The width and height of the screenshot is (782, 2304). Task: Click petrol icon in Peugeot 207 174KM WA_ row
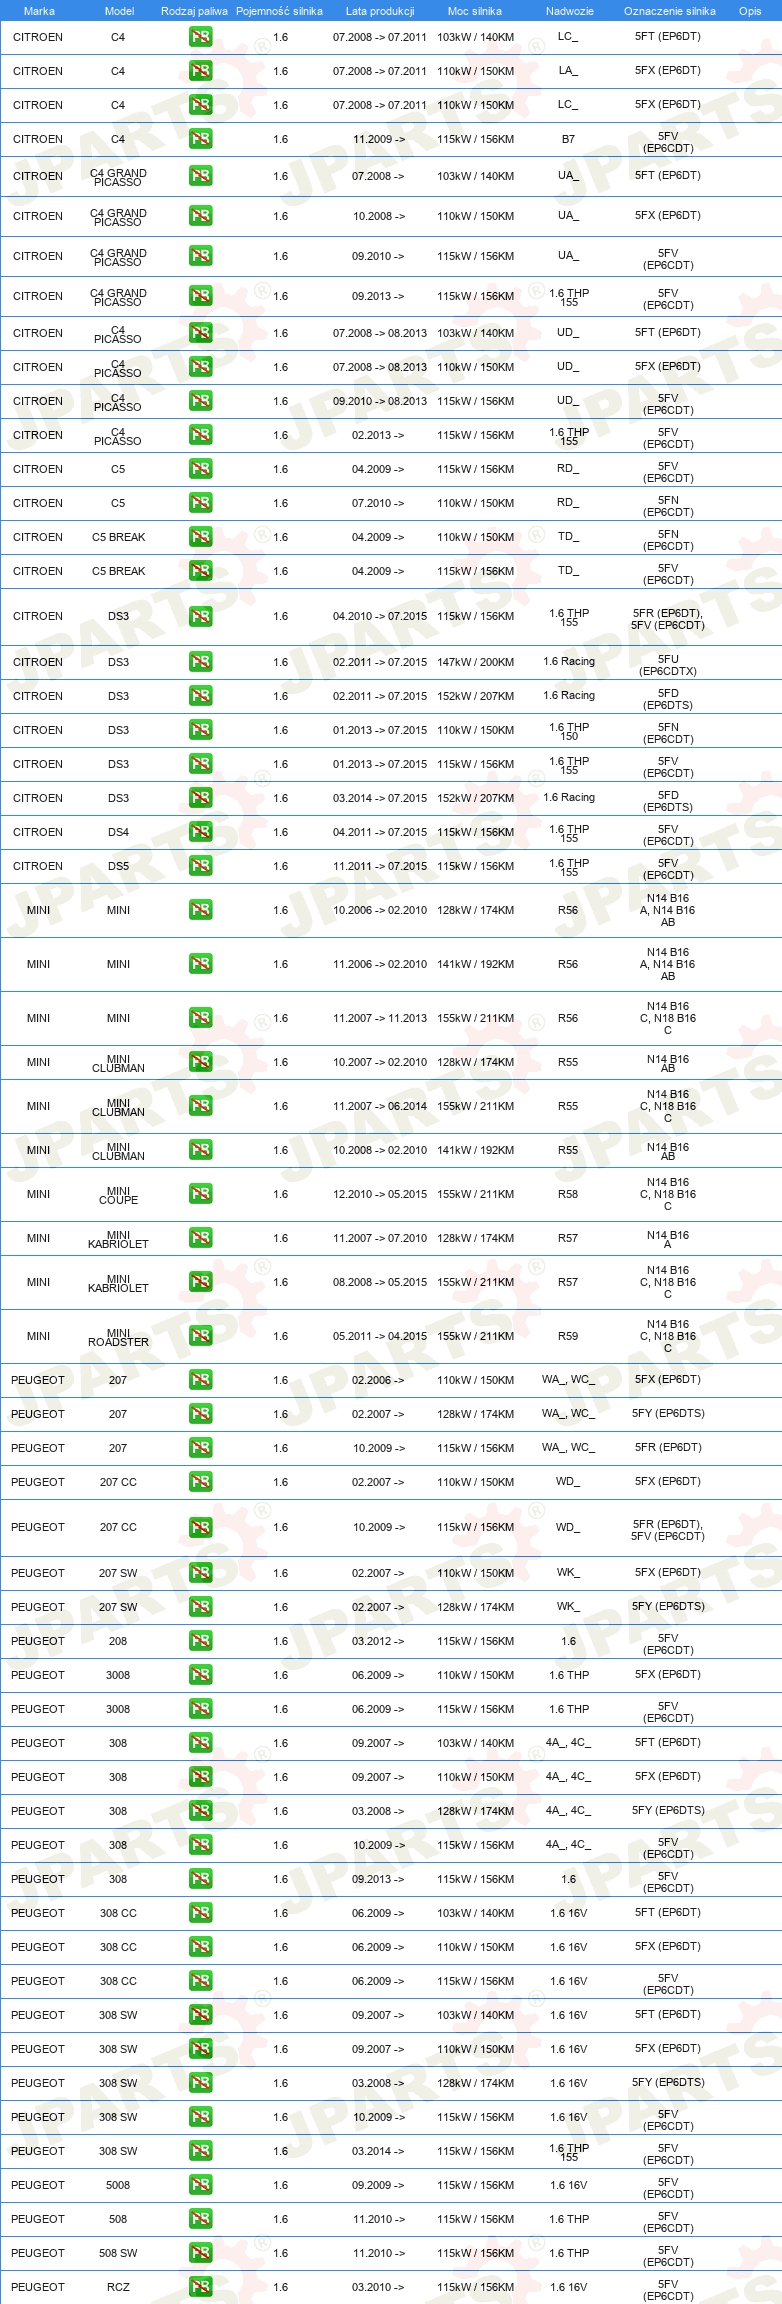pyautogui.click(x=200, y=1414)
